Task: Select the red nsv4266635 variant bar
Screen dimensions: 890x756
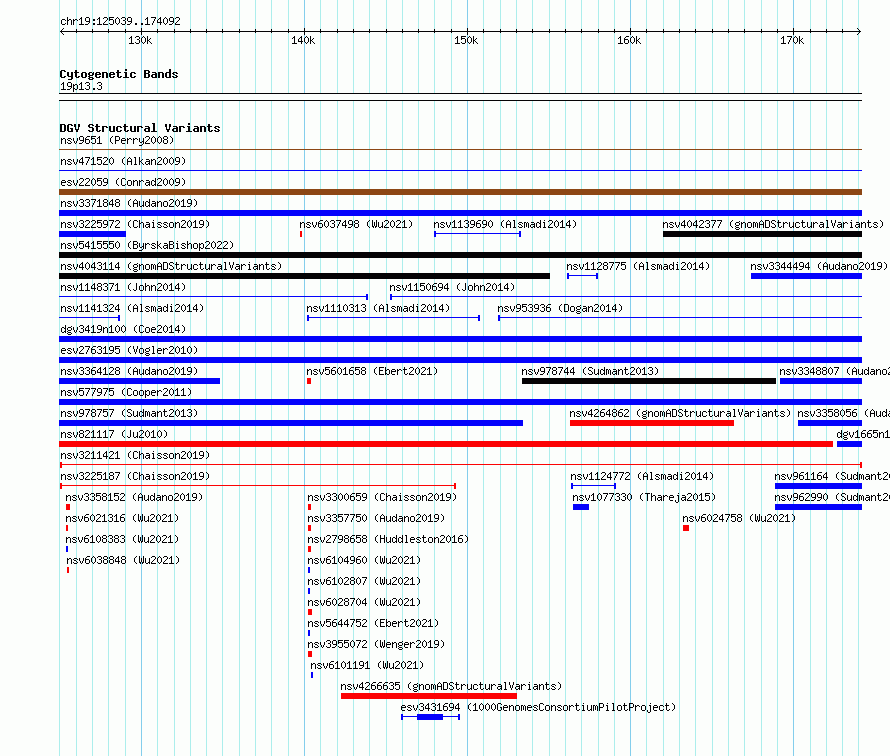Action: pyautogui.click(x=429, y=696)
